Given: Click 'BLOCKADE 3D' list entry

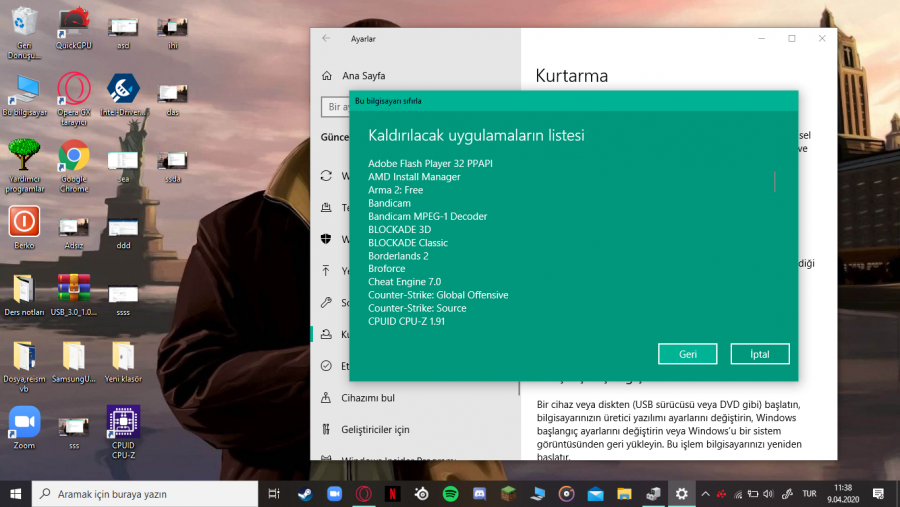Looking at the screenshot, I should pyautogui.click(x=399, y=230).
